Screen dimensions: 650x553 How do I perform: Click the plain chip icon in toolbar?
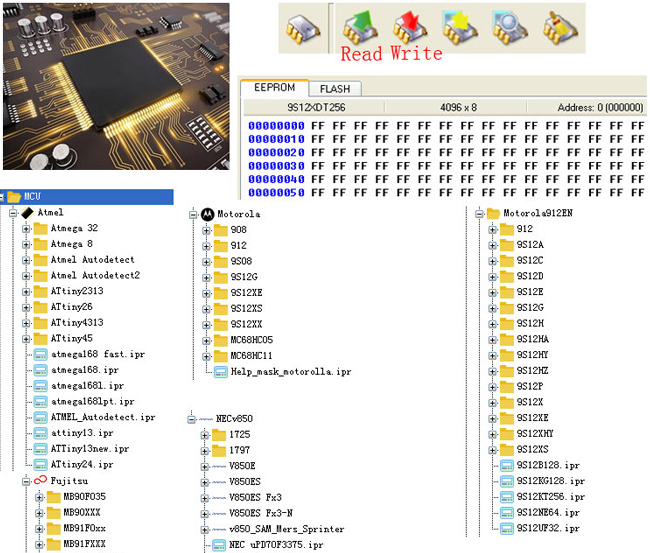(x=303, y=28)
